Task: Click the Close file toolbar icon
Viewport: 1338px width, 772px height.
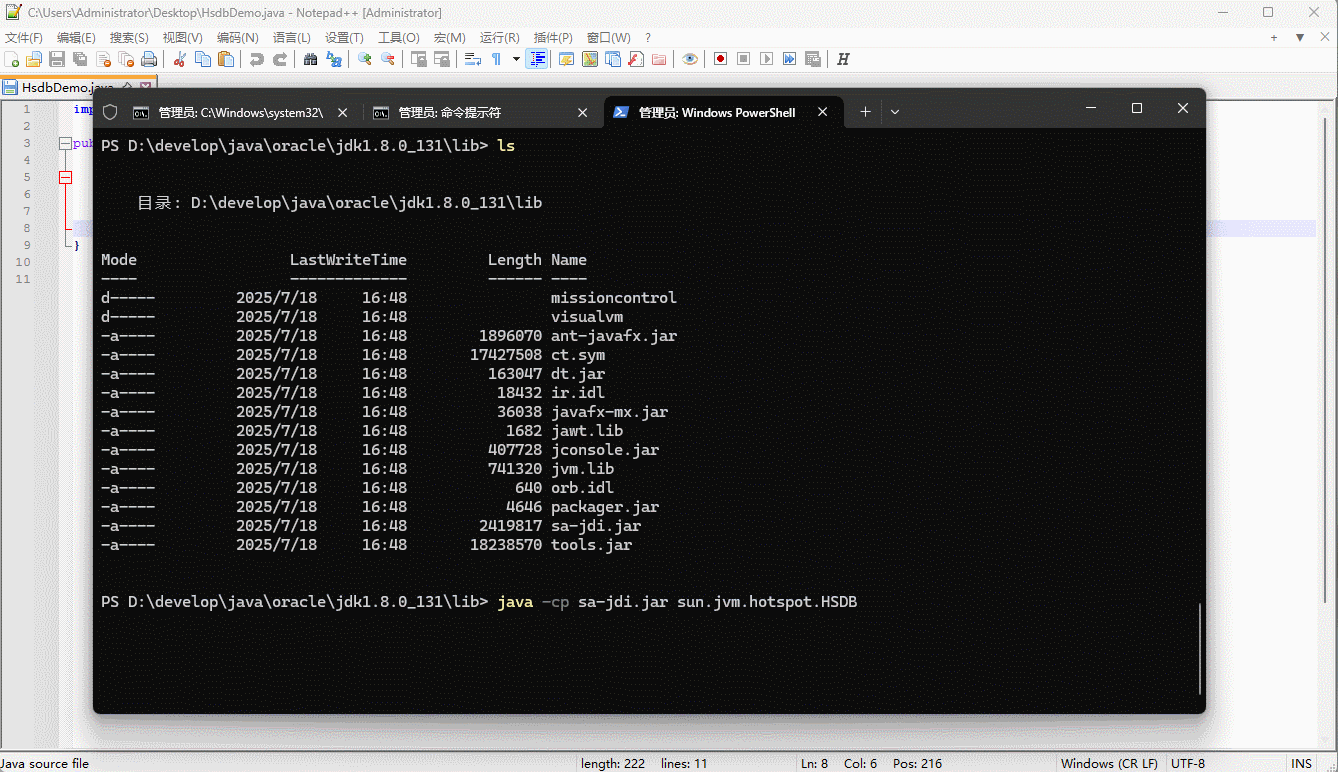Action: pyautogui.click(x=103, y=59)
